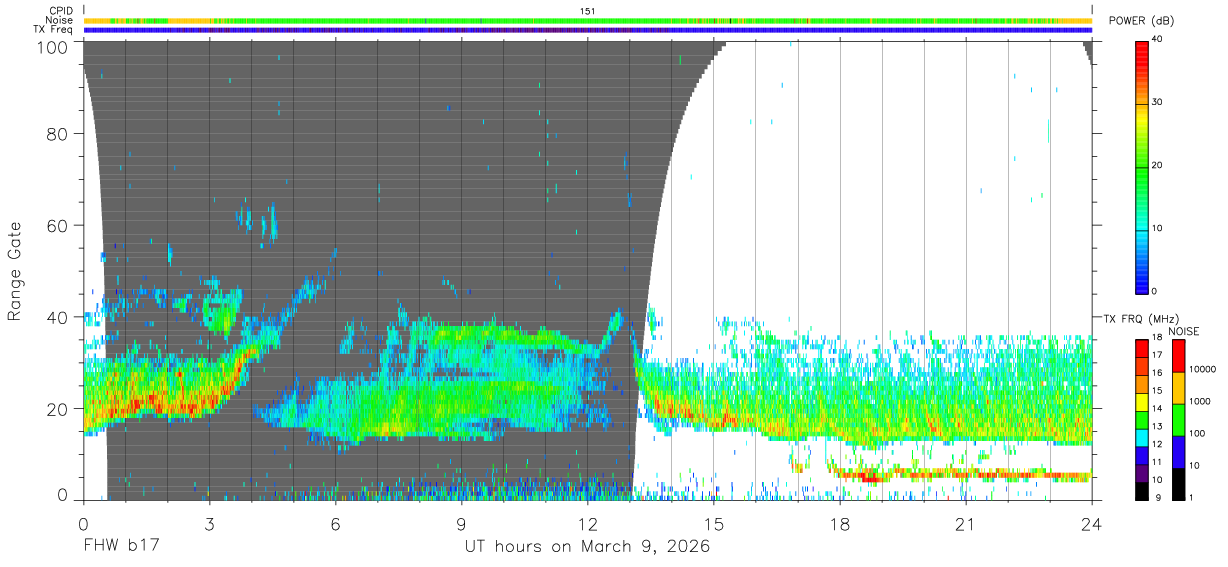The height and width of the screenshot is (567, 1228).
Task: Select the black bottom segment of NOISE scale
Action: 1179,483
